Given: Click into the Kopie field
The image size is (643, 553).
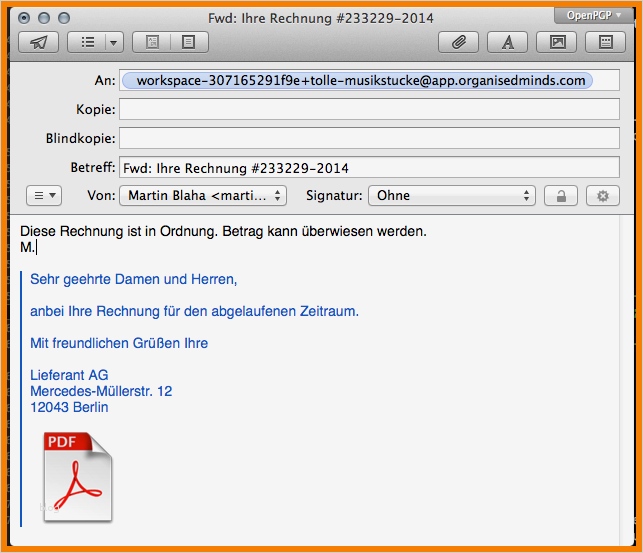Looking at the screenshot, I should pyautogui.click(x=369, y=109).
